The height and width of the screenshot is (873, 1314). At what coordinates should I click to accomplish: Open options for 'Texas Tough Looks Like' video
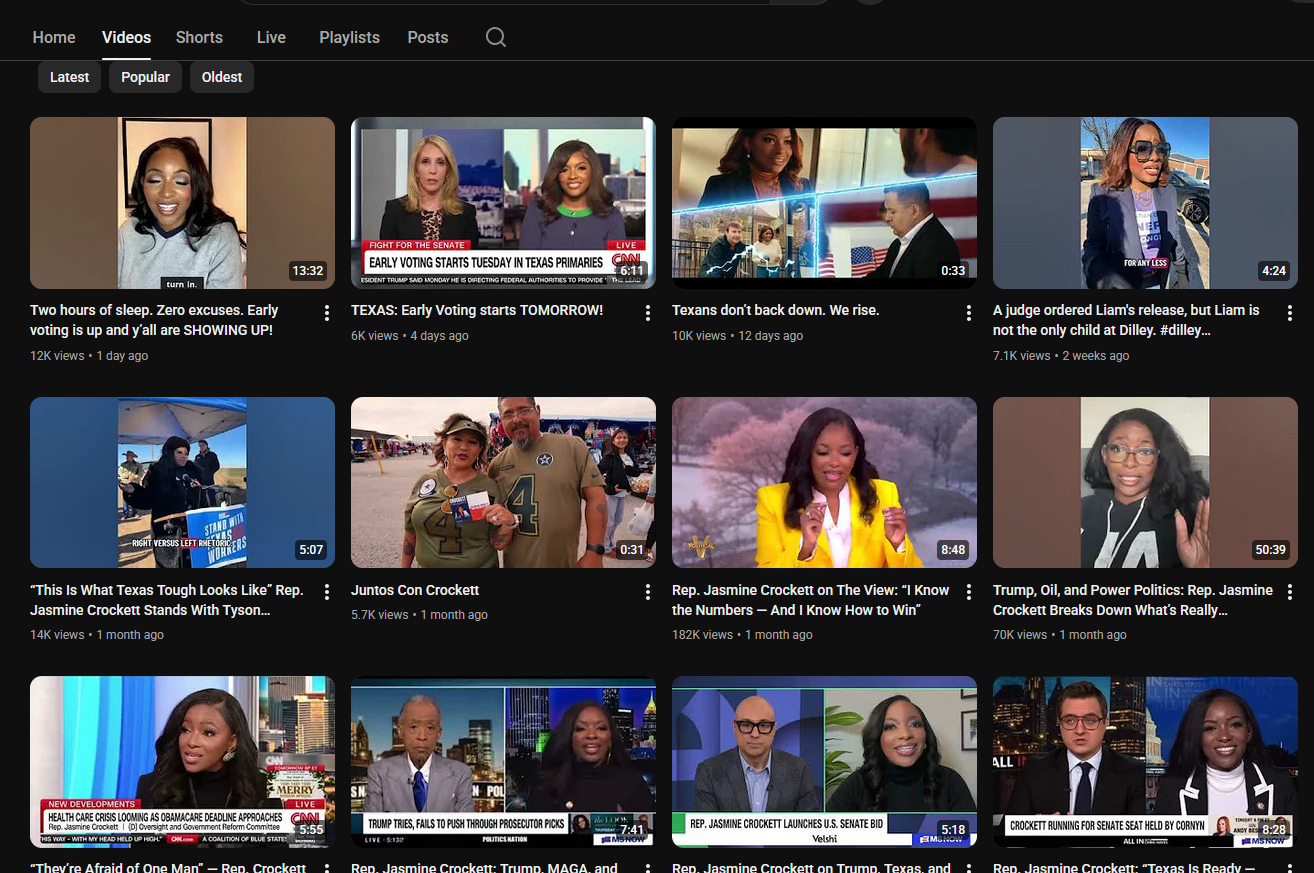pos(327,593)
